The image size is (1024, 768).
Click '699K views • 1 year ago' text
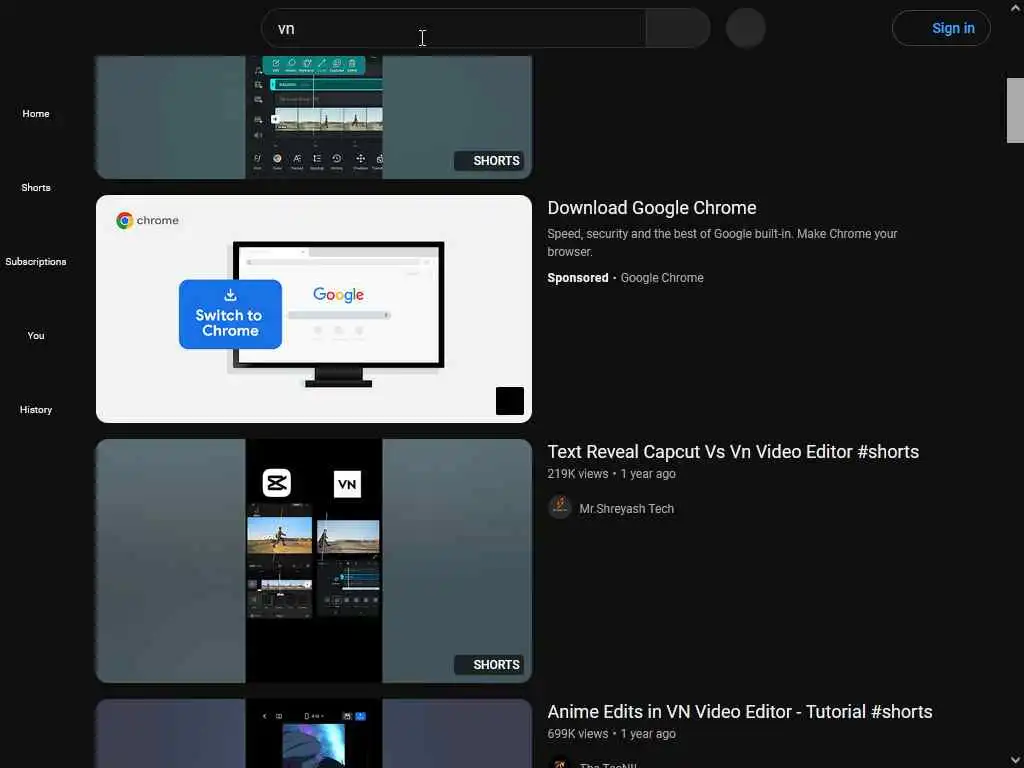coord(611,733)
